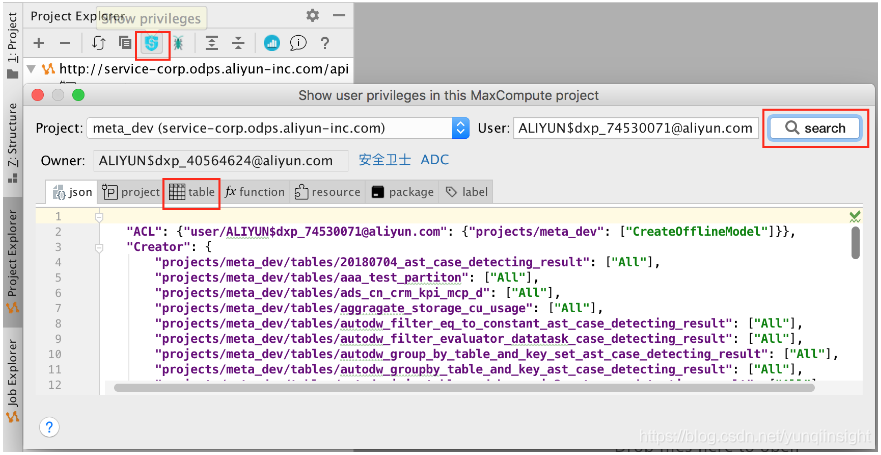Viewport: 881px width, 455px height.
Task: Click the add project plus icon
Action: pos(38,43)
